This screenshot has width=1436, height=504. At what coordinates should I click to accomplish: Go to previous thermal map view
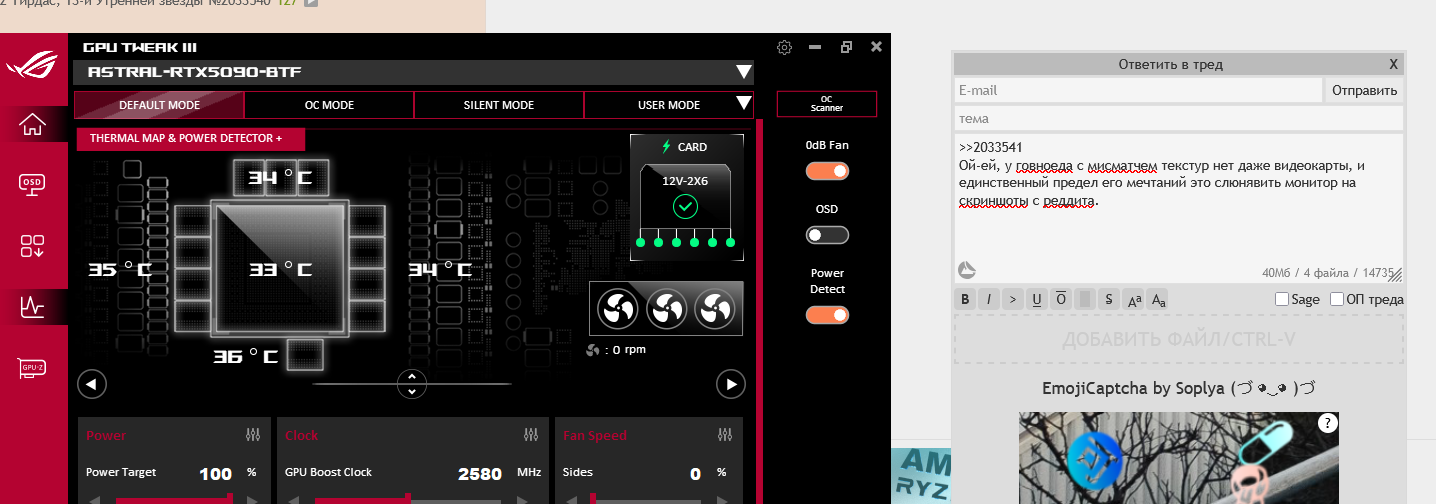click(x=92, y=384)
